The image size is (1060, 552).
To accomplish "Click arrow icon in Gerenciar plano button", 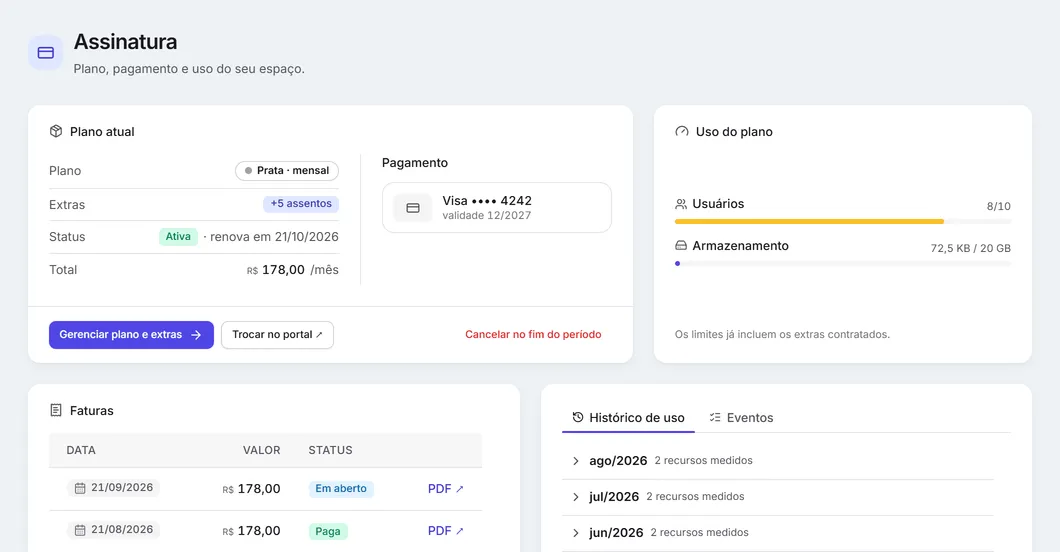I will (x=196, y=335).
